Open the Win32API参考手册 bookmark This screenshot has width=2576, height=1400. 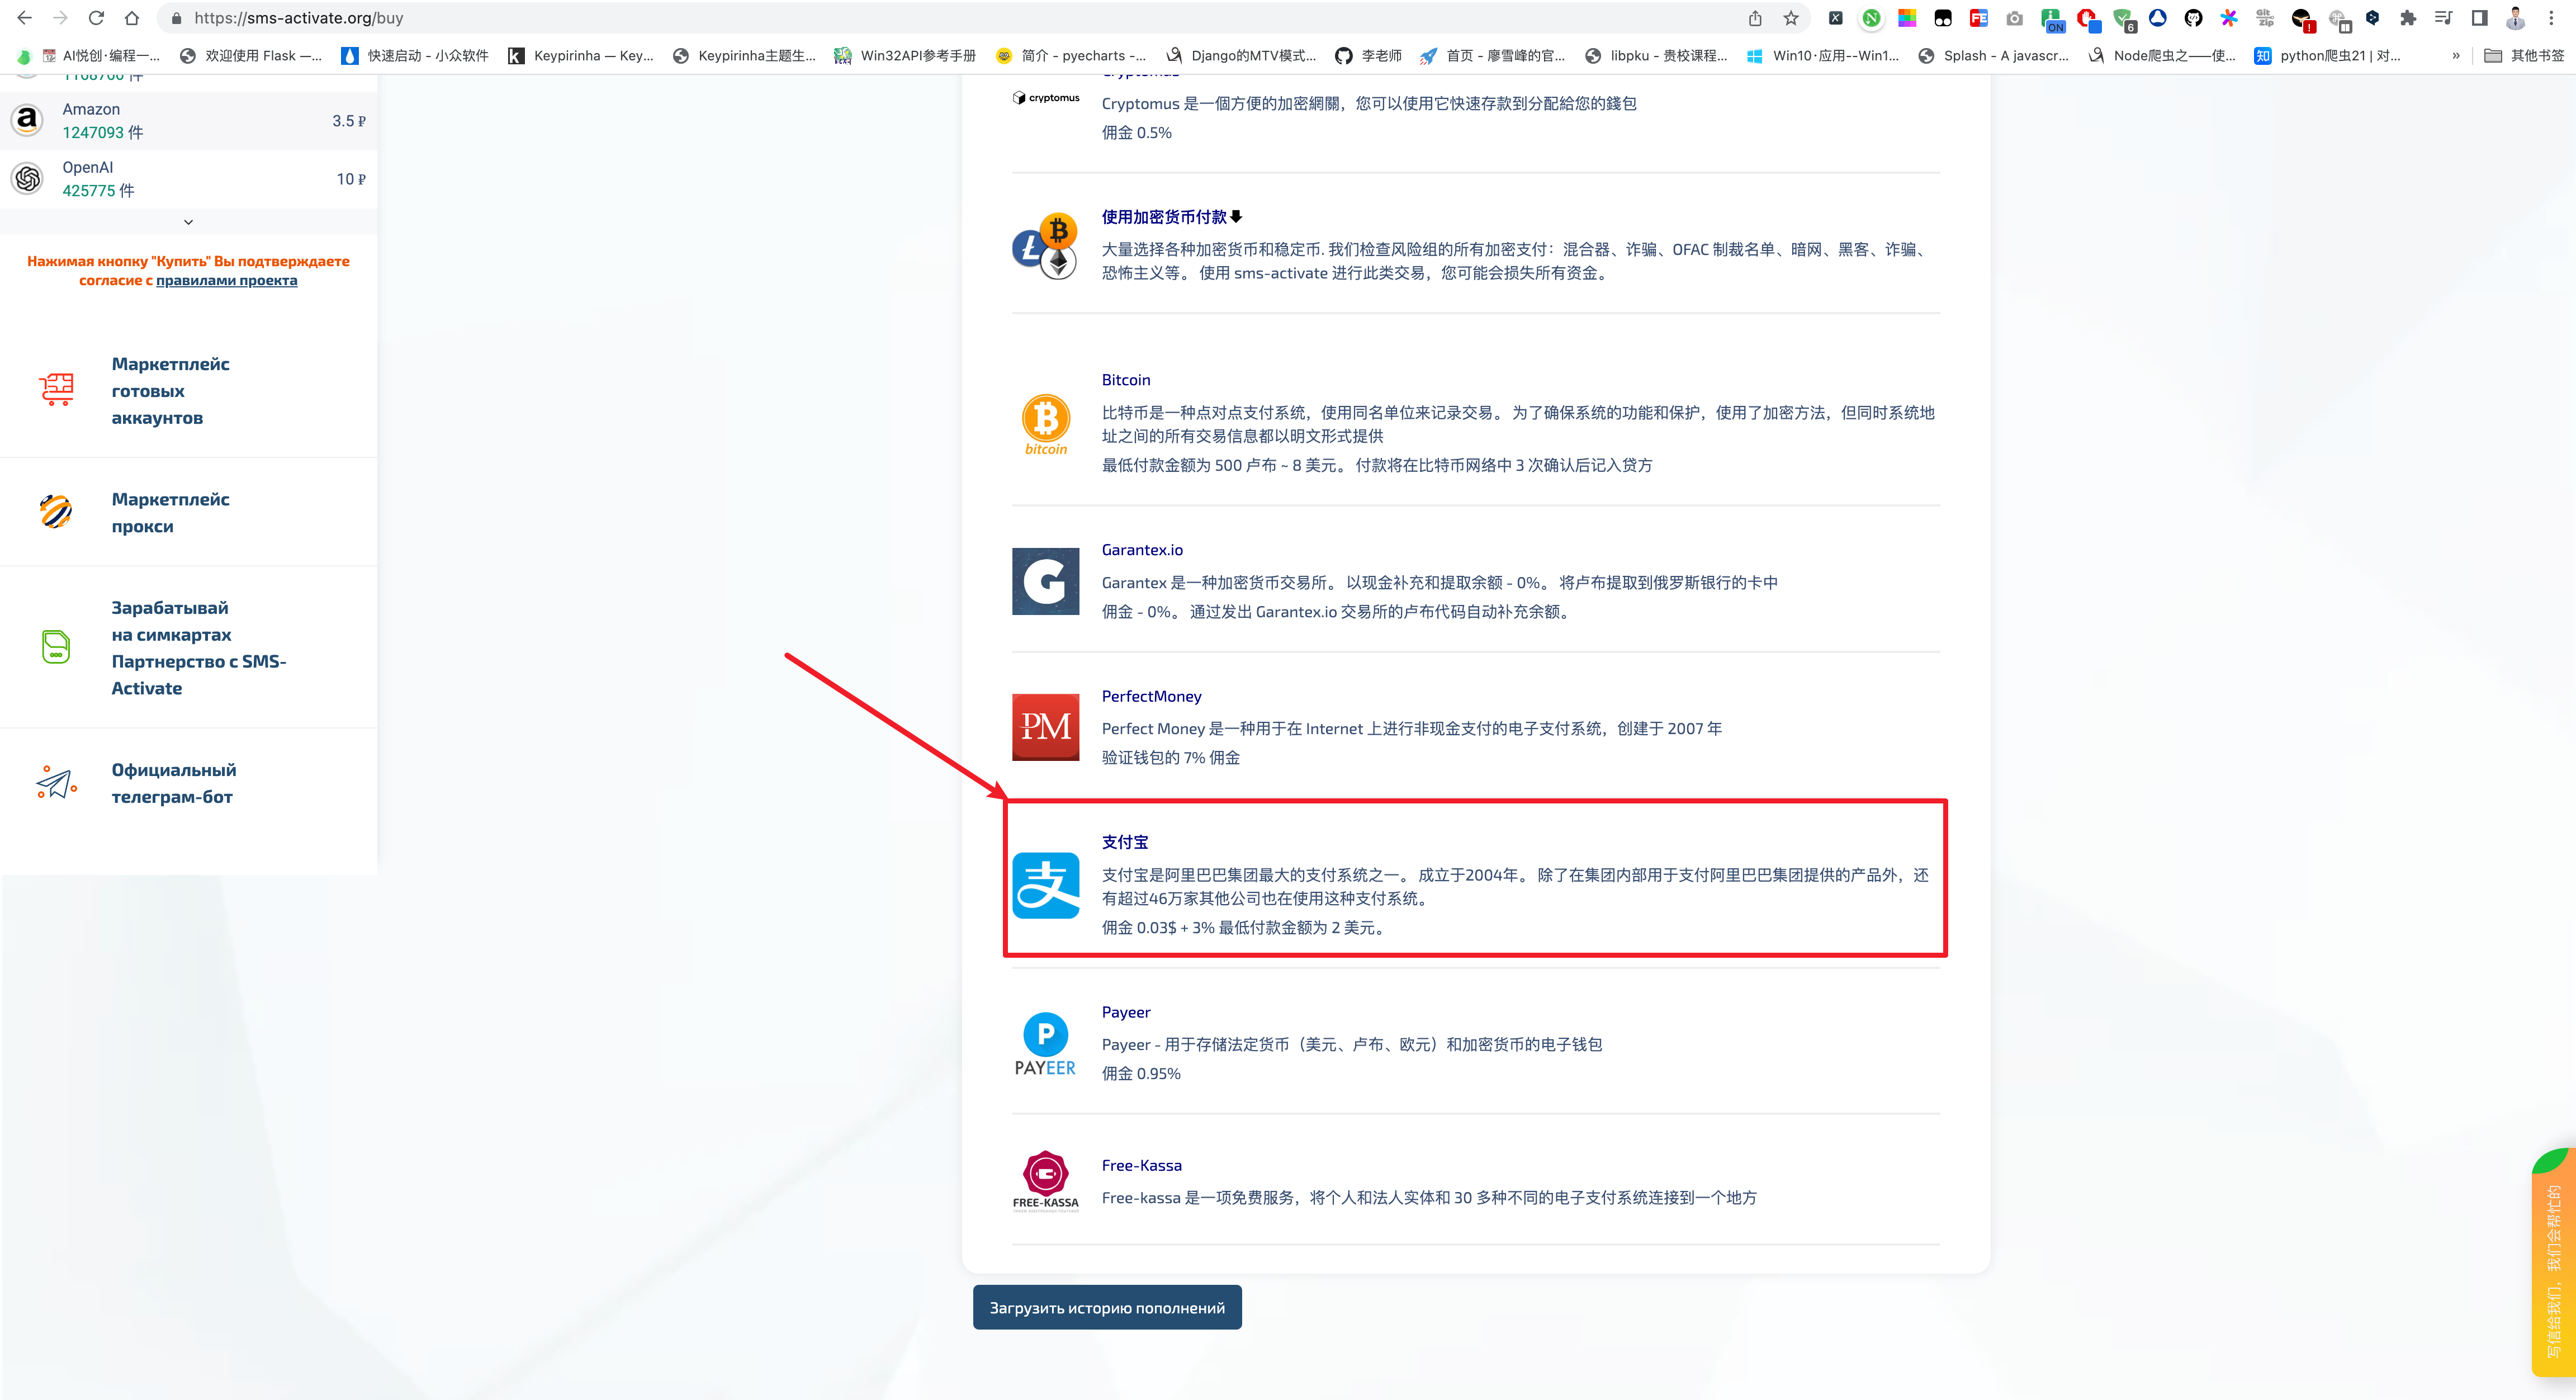[905, 56]
